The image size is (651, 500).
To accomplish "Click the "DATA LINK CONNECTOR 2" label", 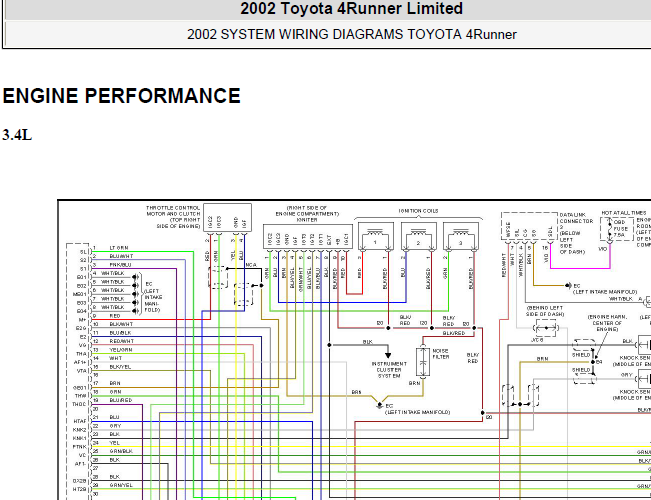I will point(576,221).
